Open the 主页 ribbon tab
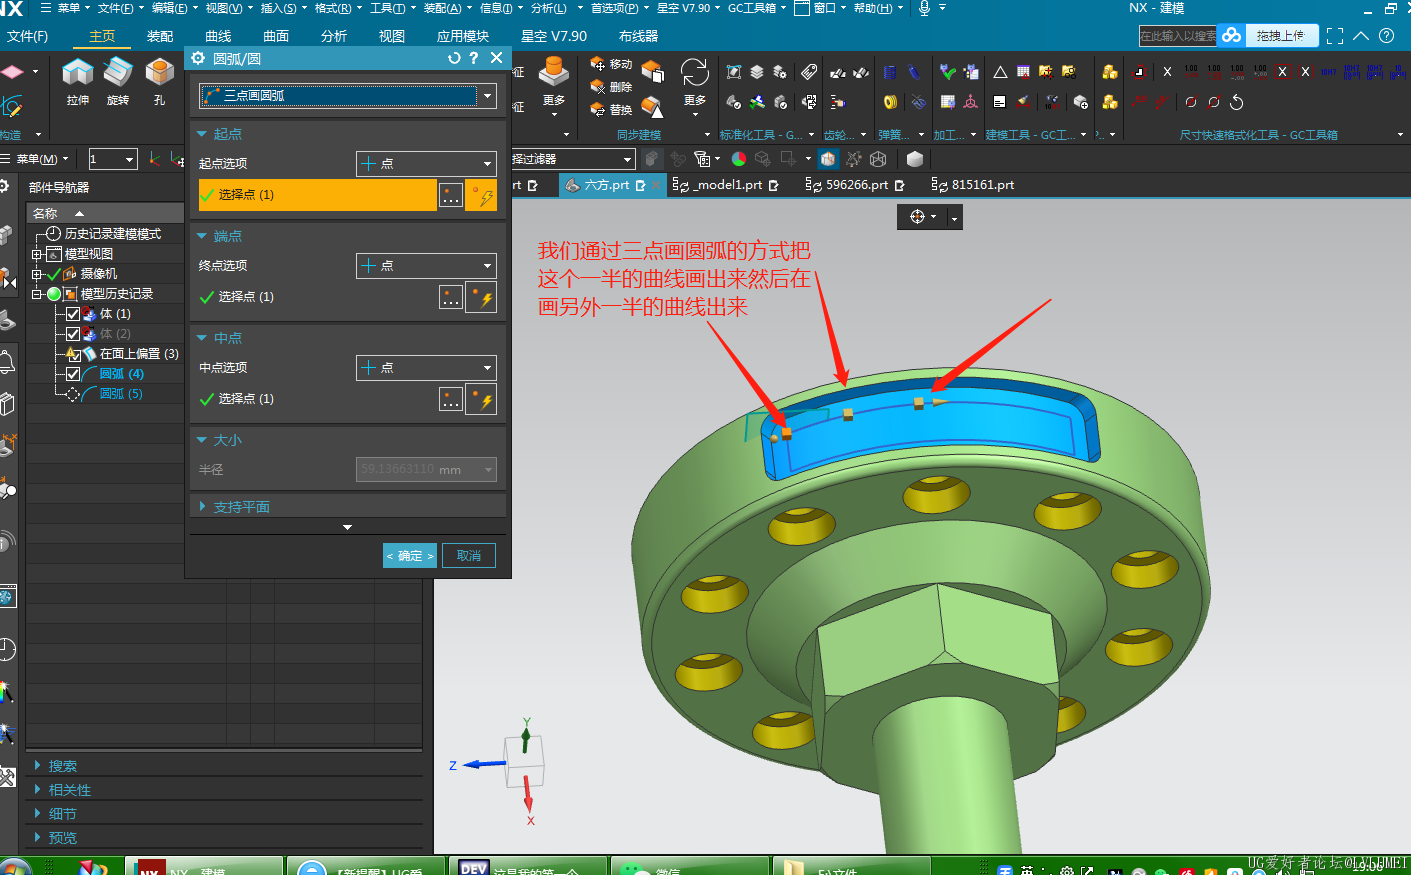The height and width of the screenshot is (875, 1411). pos(102,36)
